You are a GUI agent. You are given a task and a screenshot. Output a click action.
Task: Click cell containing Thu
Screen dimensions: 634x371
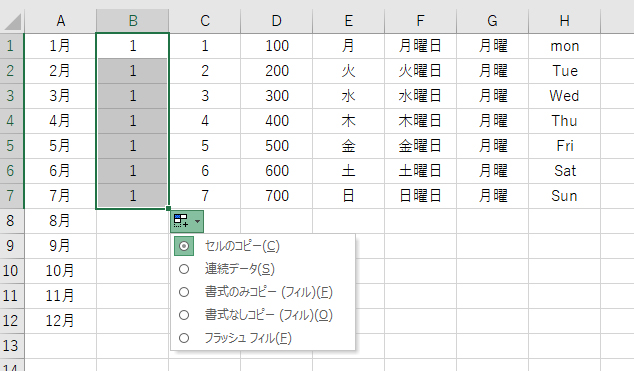point(564,121)
